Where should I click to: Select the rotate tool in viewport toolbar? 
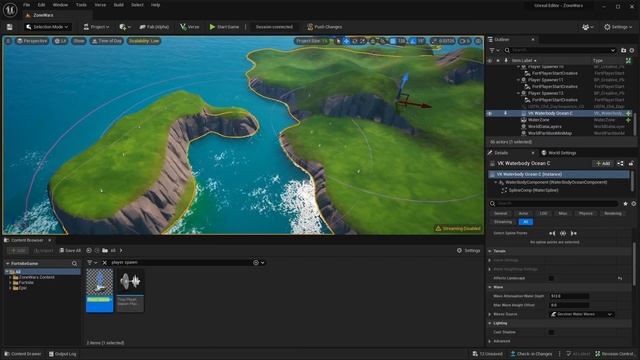pos(355,41)
